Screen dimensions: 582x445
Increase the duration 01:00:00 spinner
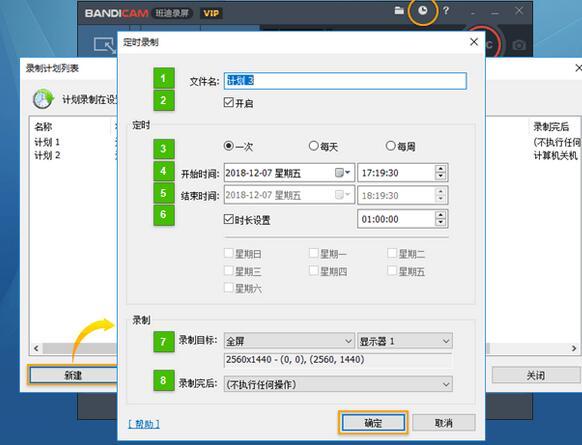[x=440, y=215]
